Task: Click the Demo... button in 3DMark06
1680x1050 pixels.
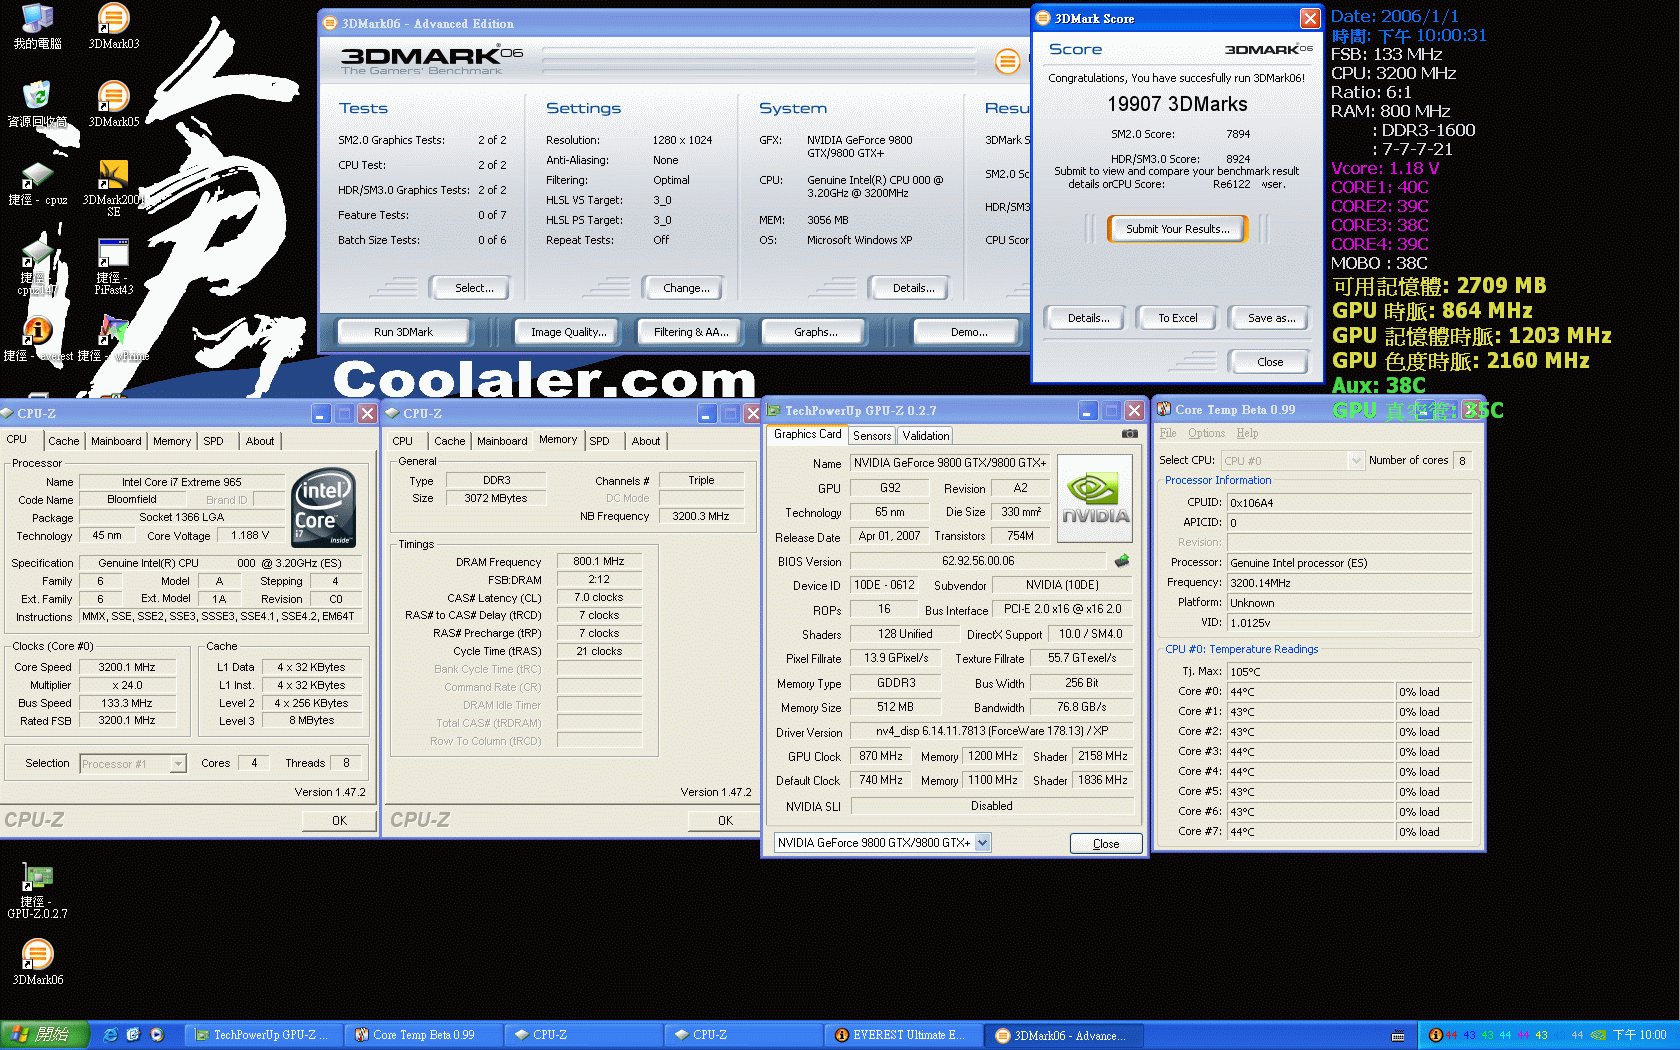Action: click(968, 332)
